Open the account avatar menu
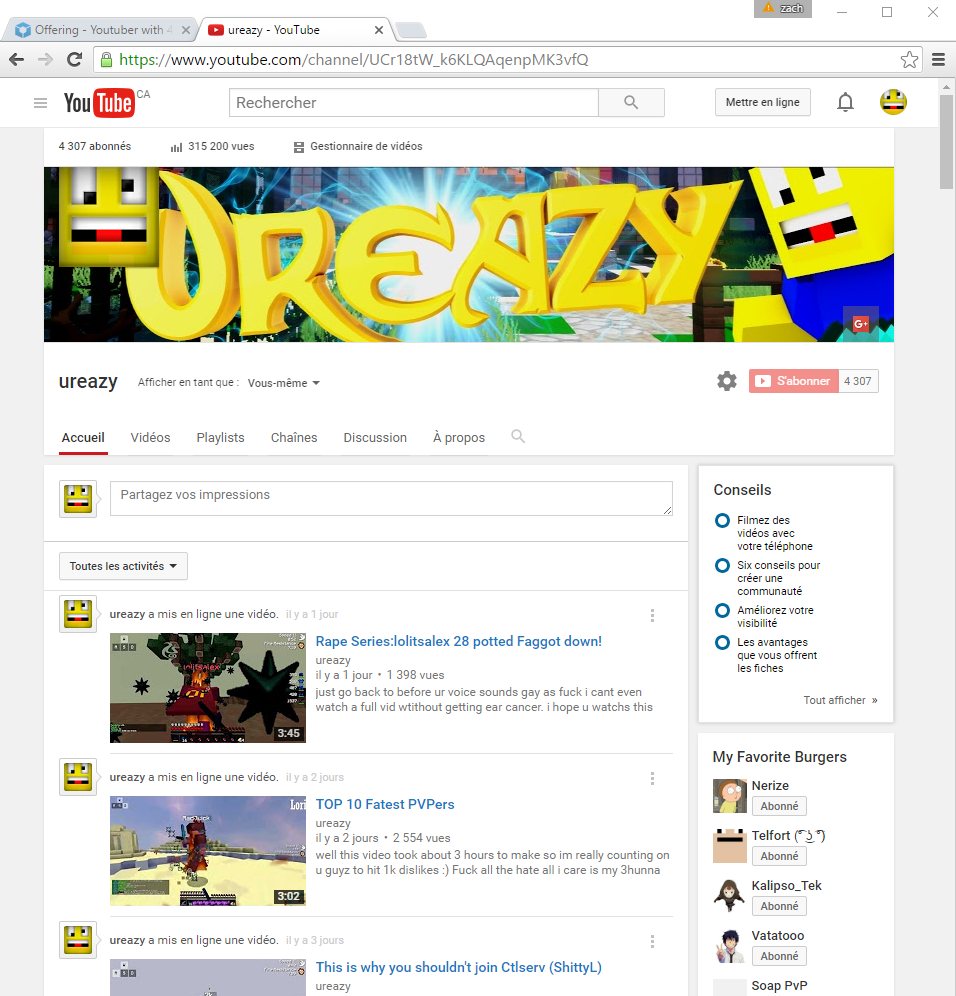Viewport: 956px width, 996px height. [892, 102]
